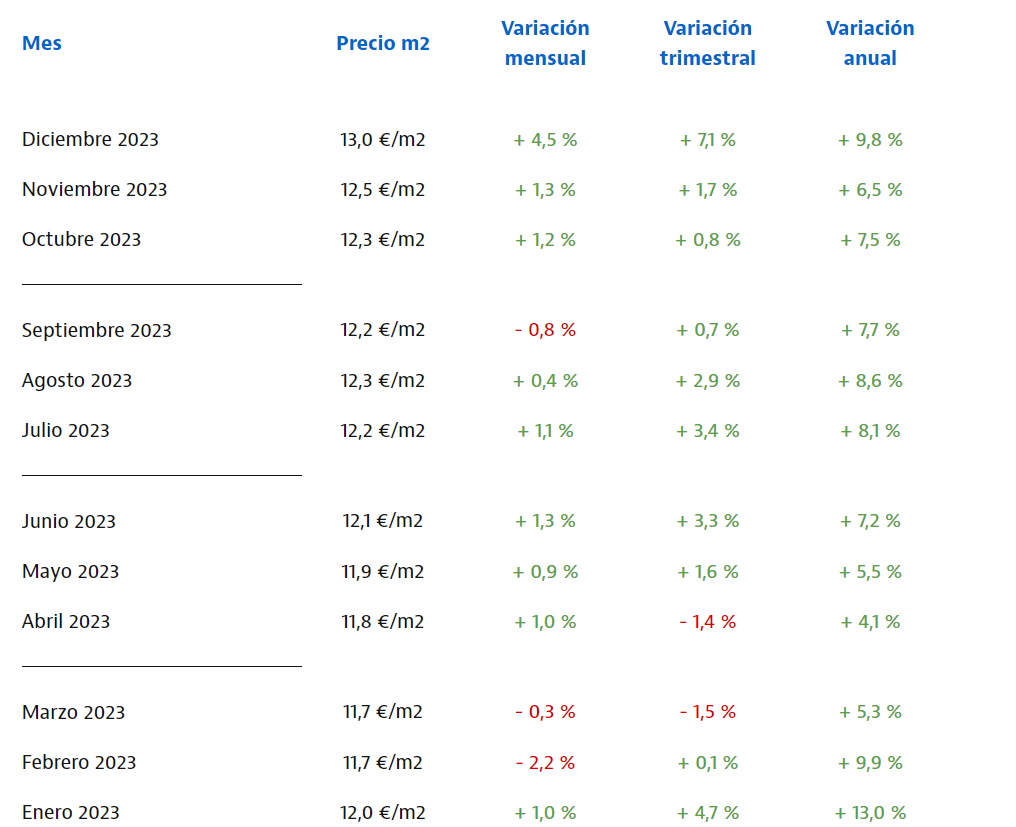Viewport: 1016px width, 827px height.
Task: Select the Noviembre 2023 row label
Action: (94, 190)
